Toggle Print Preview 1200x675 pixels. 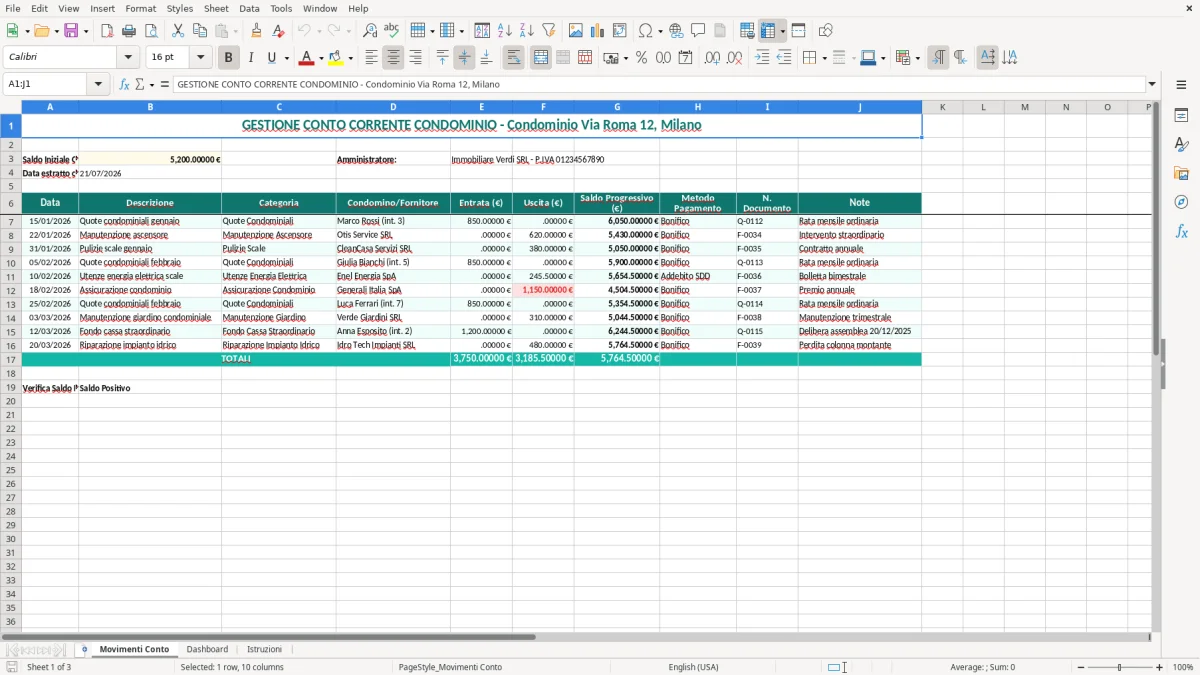pos(151,31)
